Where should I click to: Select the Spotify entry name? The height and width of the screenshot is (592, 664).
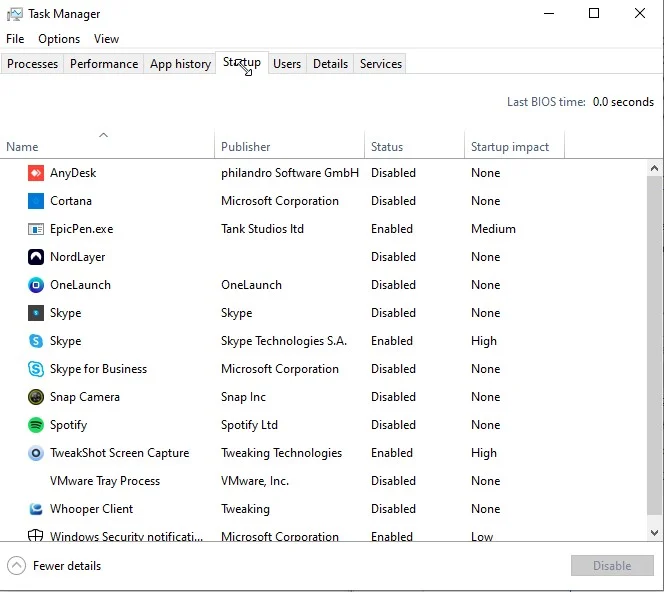[x=69, y=425]
